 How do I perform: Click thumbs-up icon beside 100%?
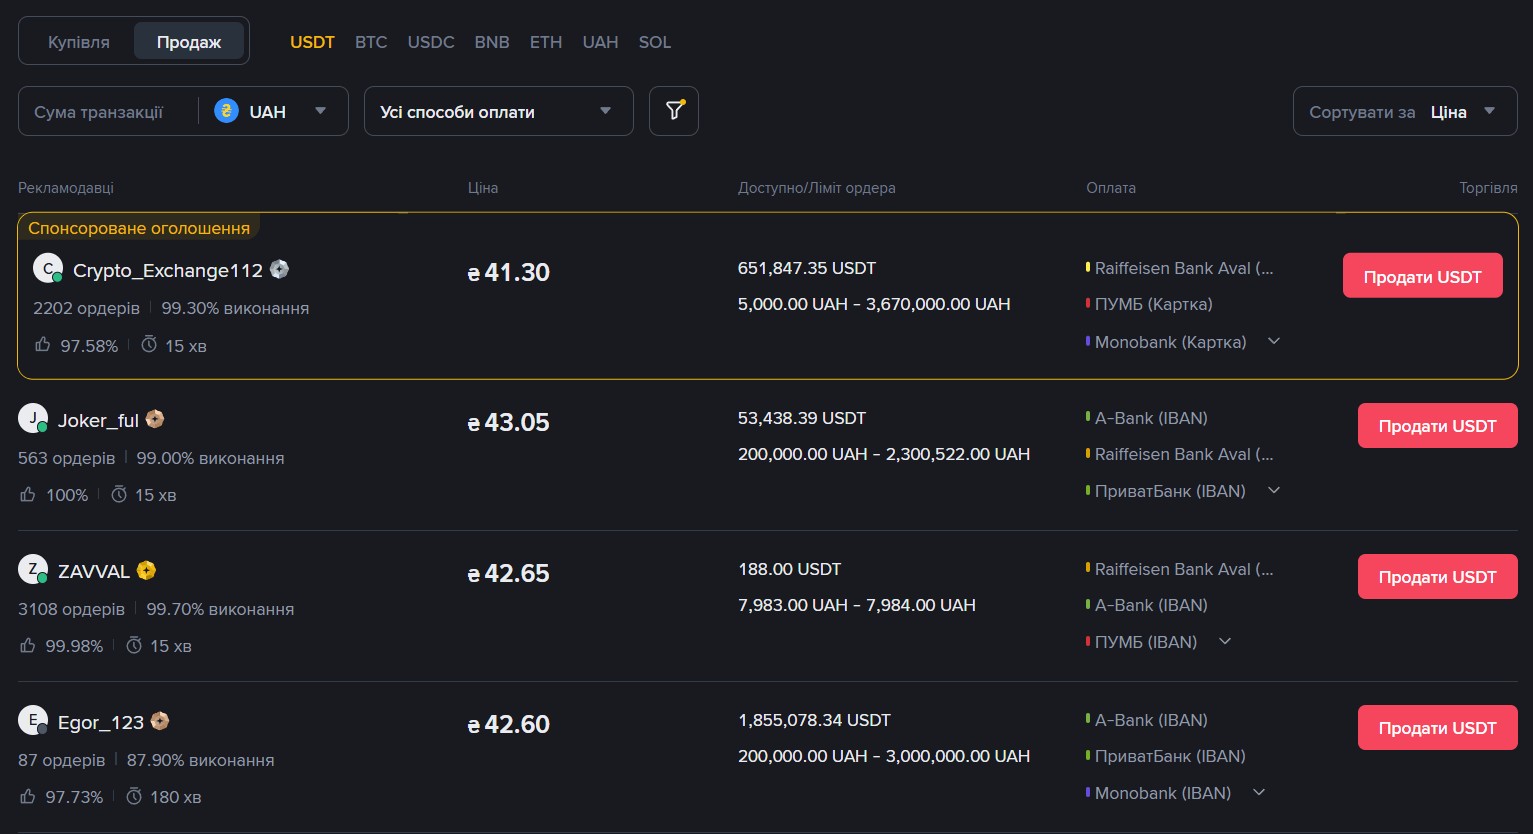tap(28, 494)
